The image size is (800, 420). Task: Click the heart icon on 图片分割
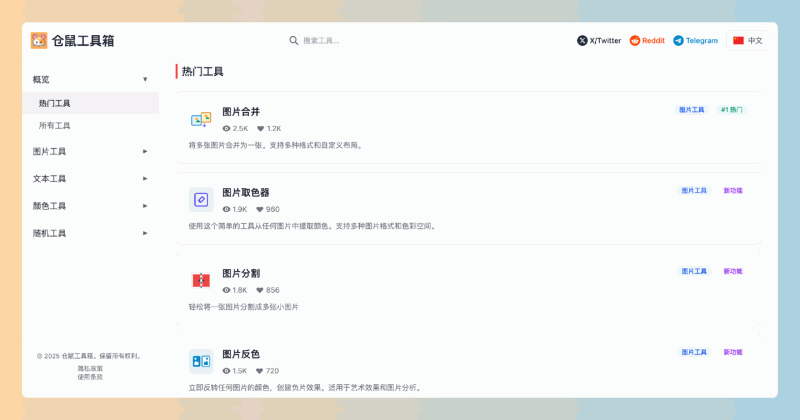tap(260, 290)
